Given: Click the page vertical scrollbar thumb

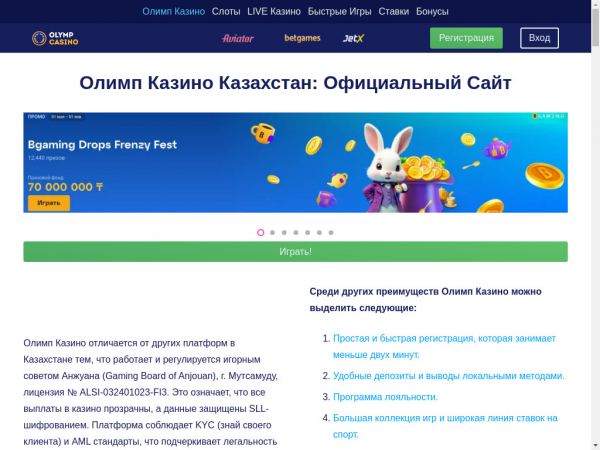Looking at the screenshot, I should point(595,27).
